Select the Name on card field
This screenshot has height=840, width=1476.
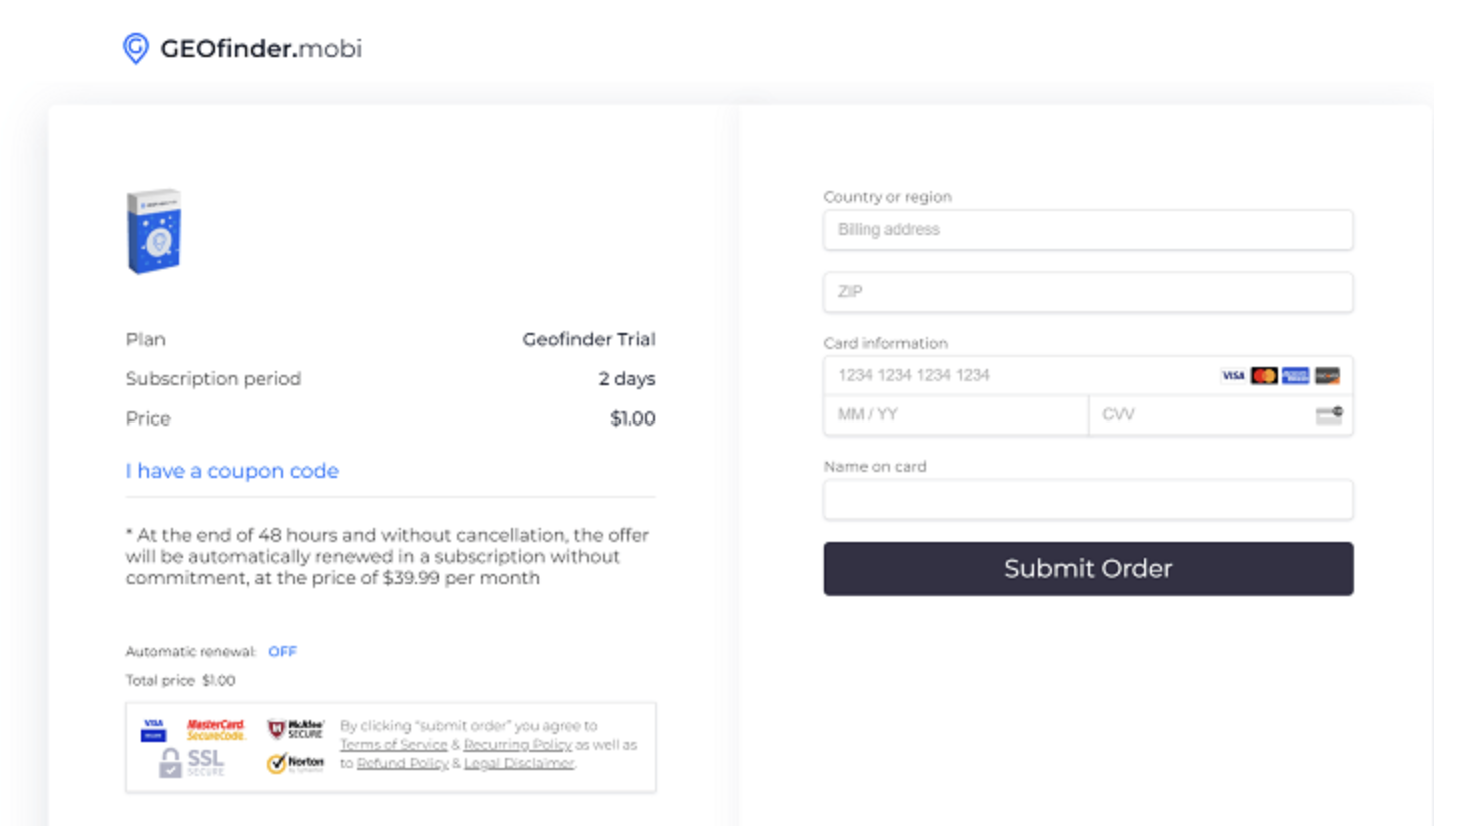click(1087, 500)
